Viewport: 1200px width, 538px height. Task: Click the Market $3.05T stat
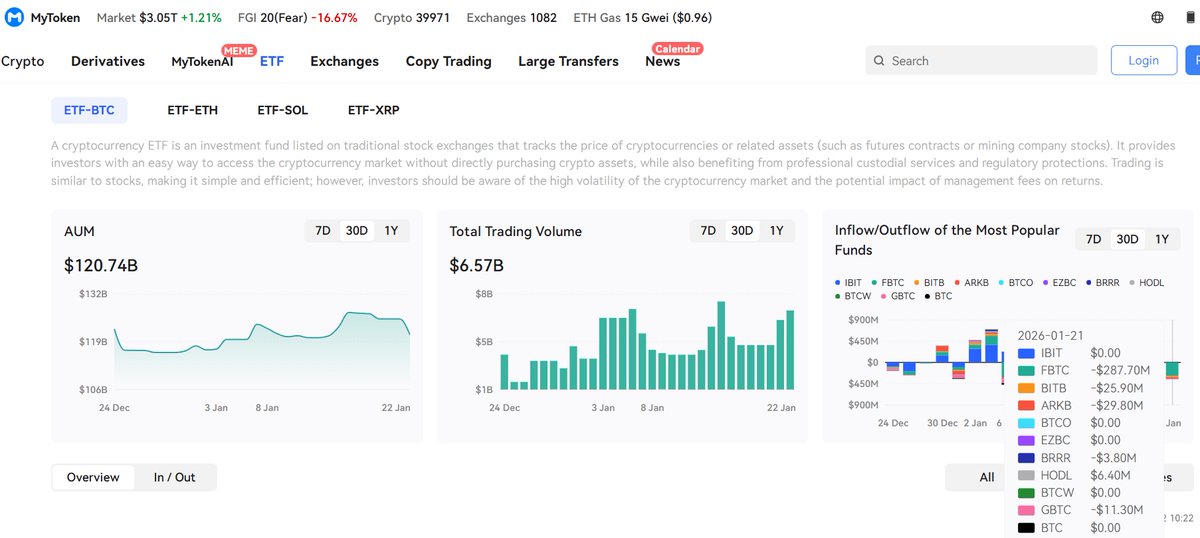click(159, 18)
